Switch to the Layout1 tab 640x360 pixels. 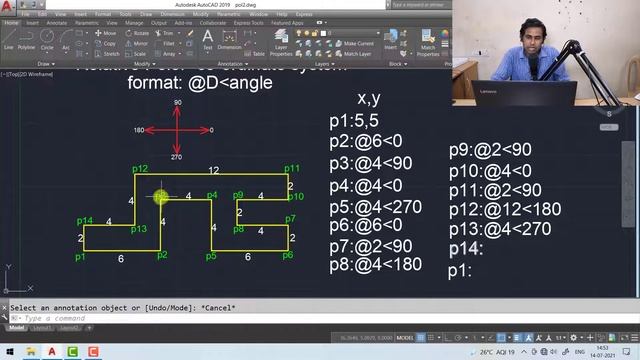click(42, 328)
